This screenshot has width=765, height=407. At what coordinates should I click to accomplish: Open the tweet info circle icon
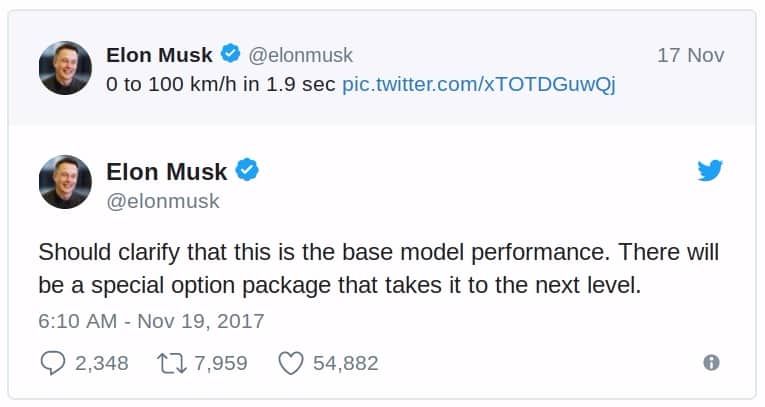click(711, 363)
